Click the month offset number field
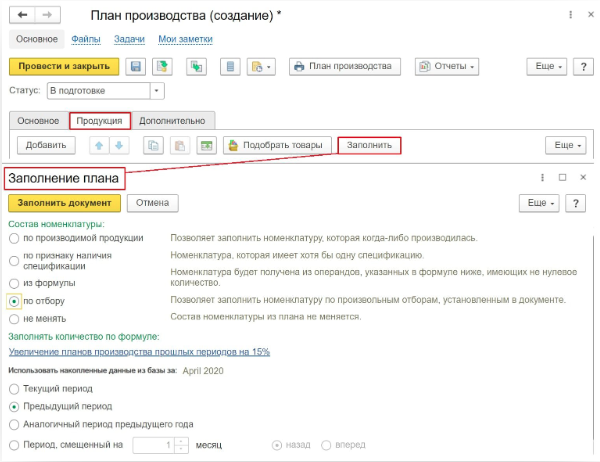The height and width of the screenshot is (462, 600). pos(153,445)
